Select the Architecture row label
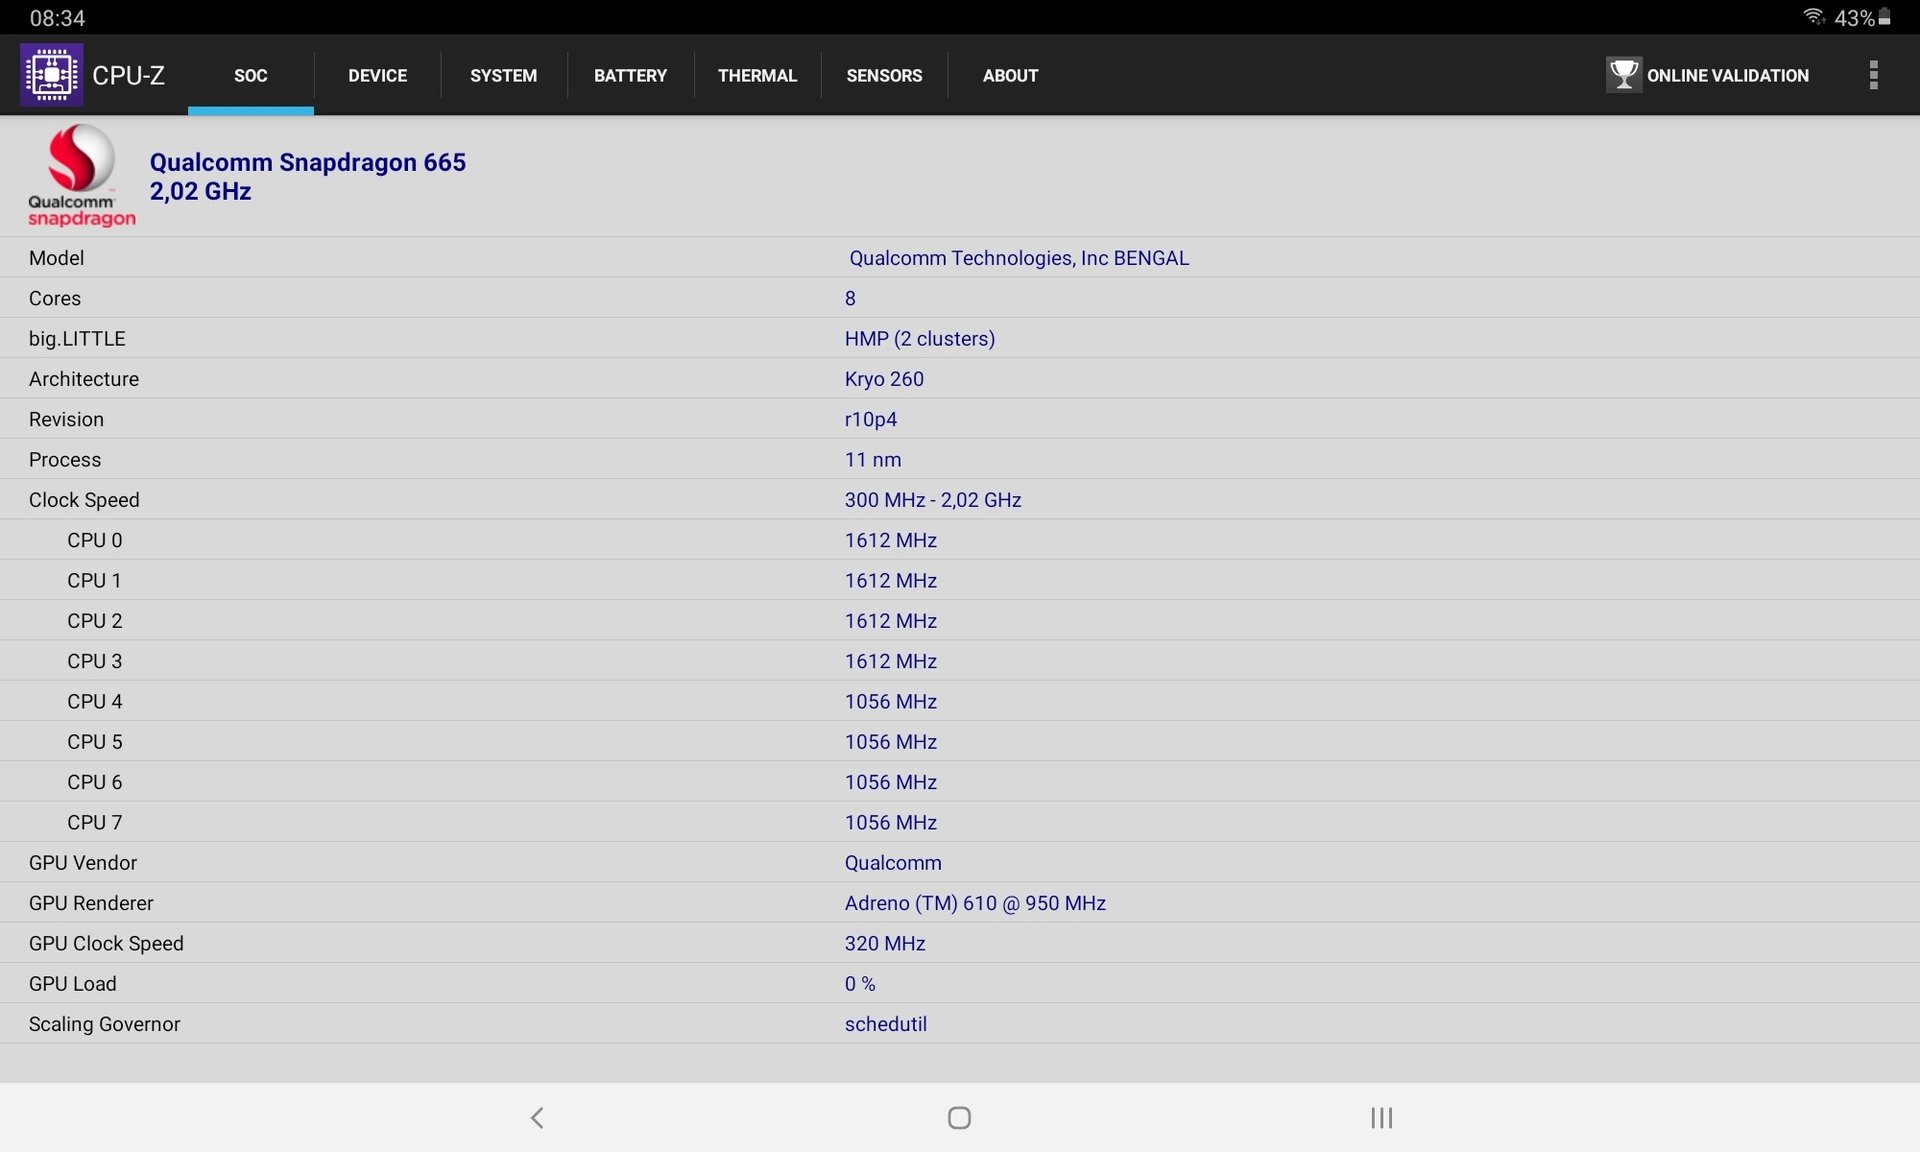 click(84, 379)
